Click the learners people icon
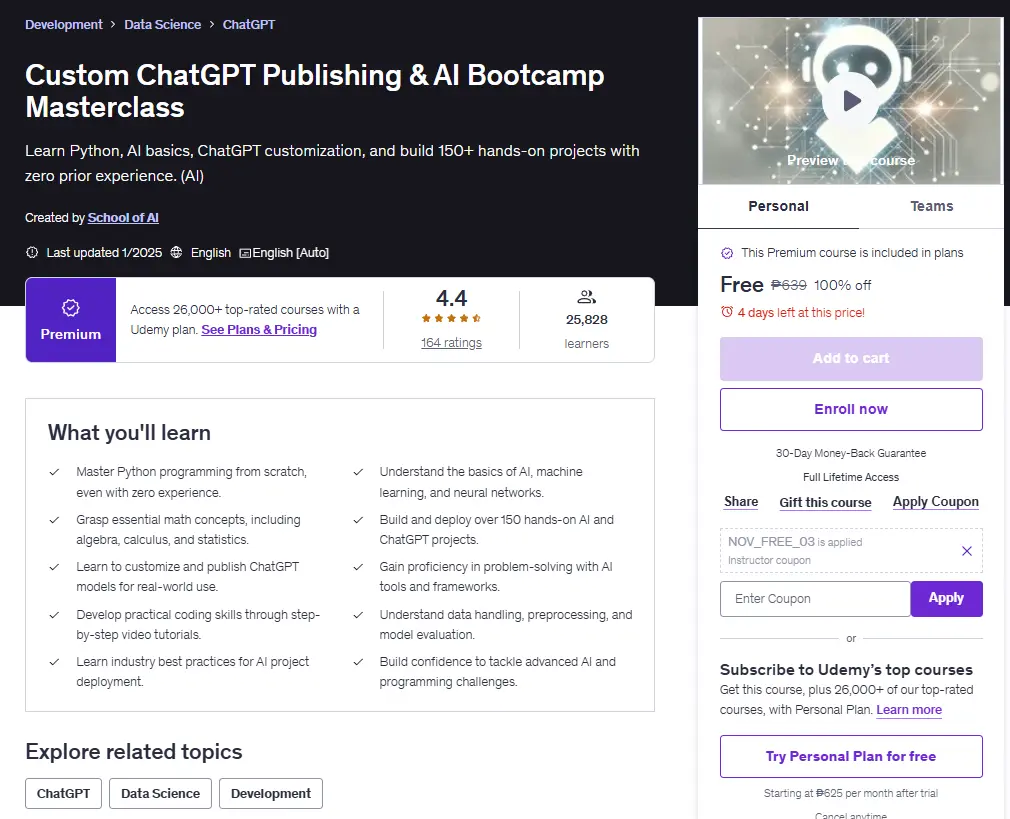The width and height of the screenshot is (1010, 819). point(586,297)
